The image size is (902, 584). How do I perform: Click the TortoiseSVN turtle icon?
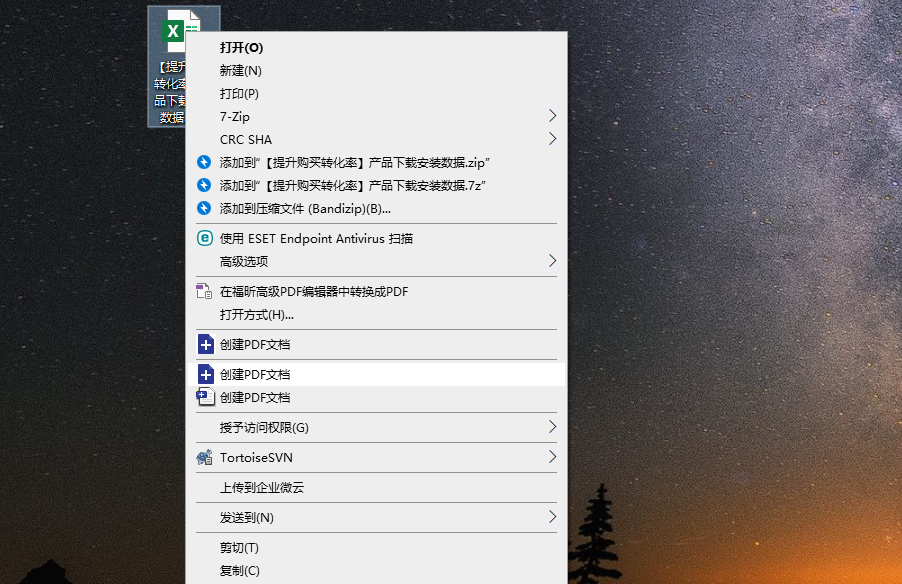203,457
